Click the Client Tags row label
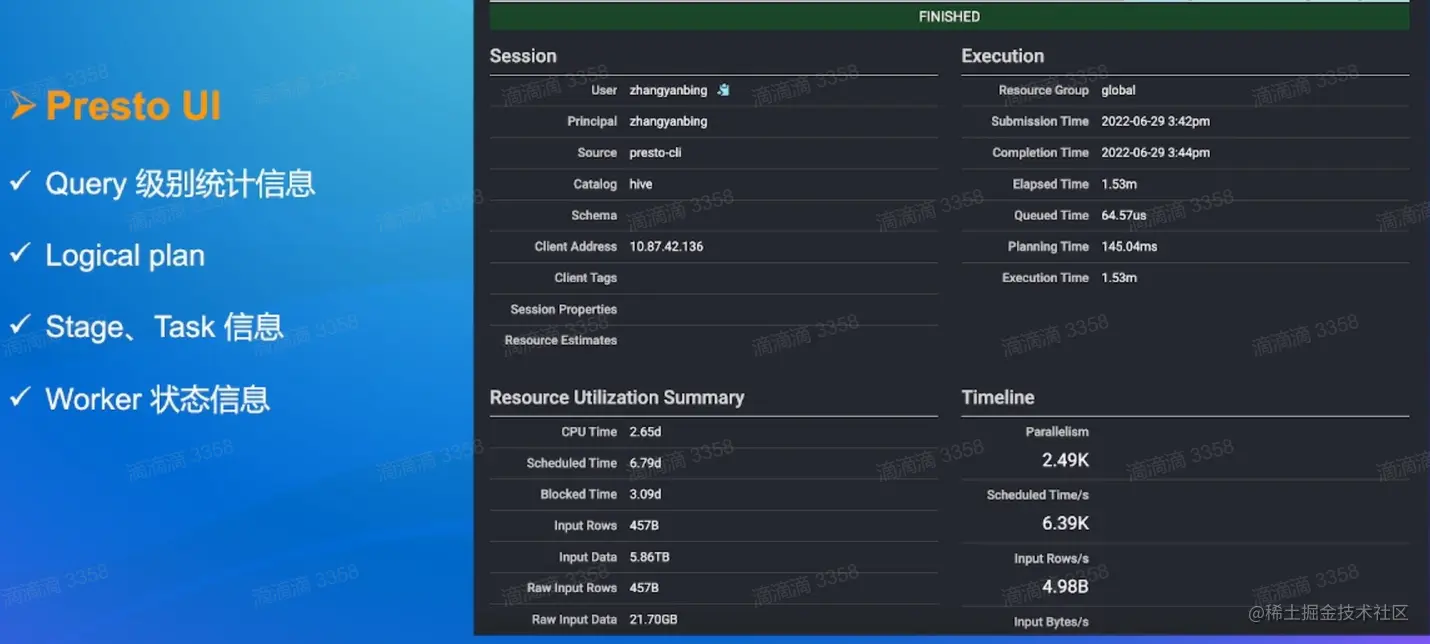Screen dimensions: 1430x644 point(586,278)
